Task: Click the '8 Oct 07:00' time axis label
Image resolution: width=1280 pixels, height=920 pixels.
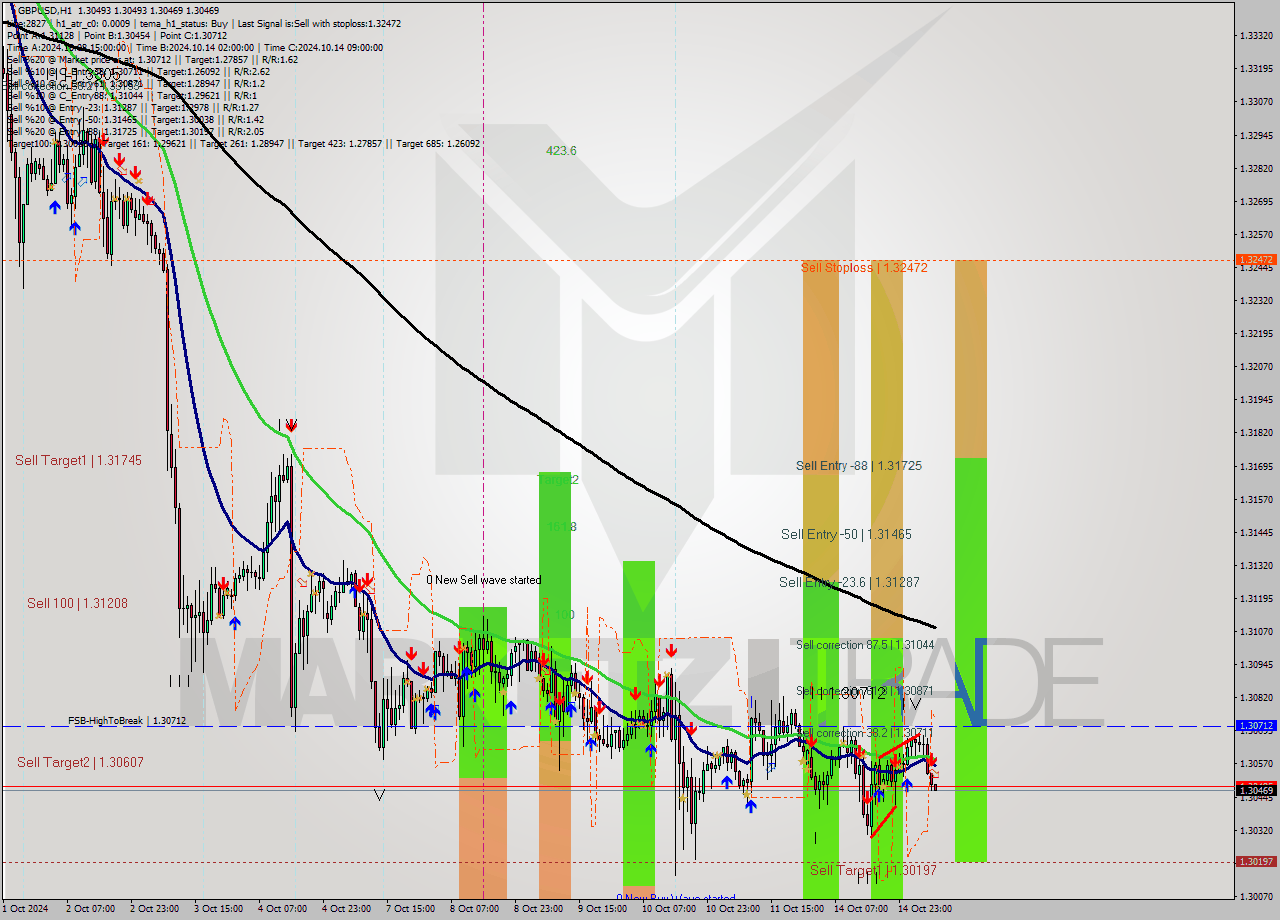Action: (473, 909)
